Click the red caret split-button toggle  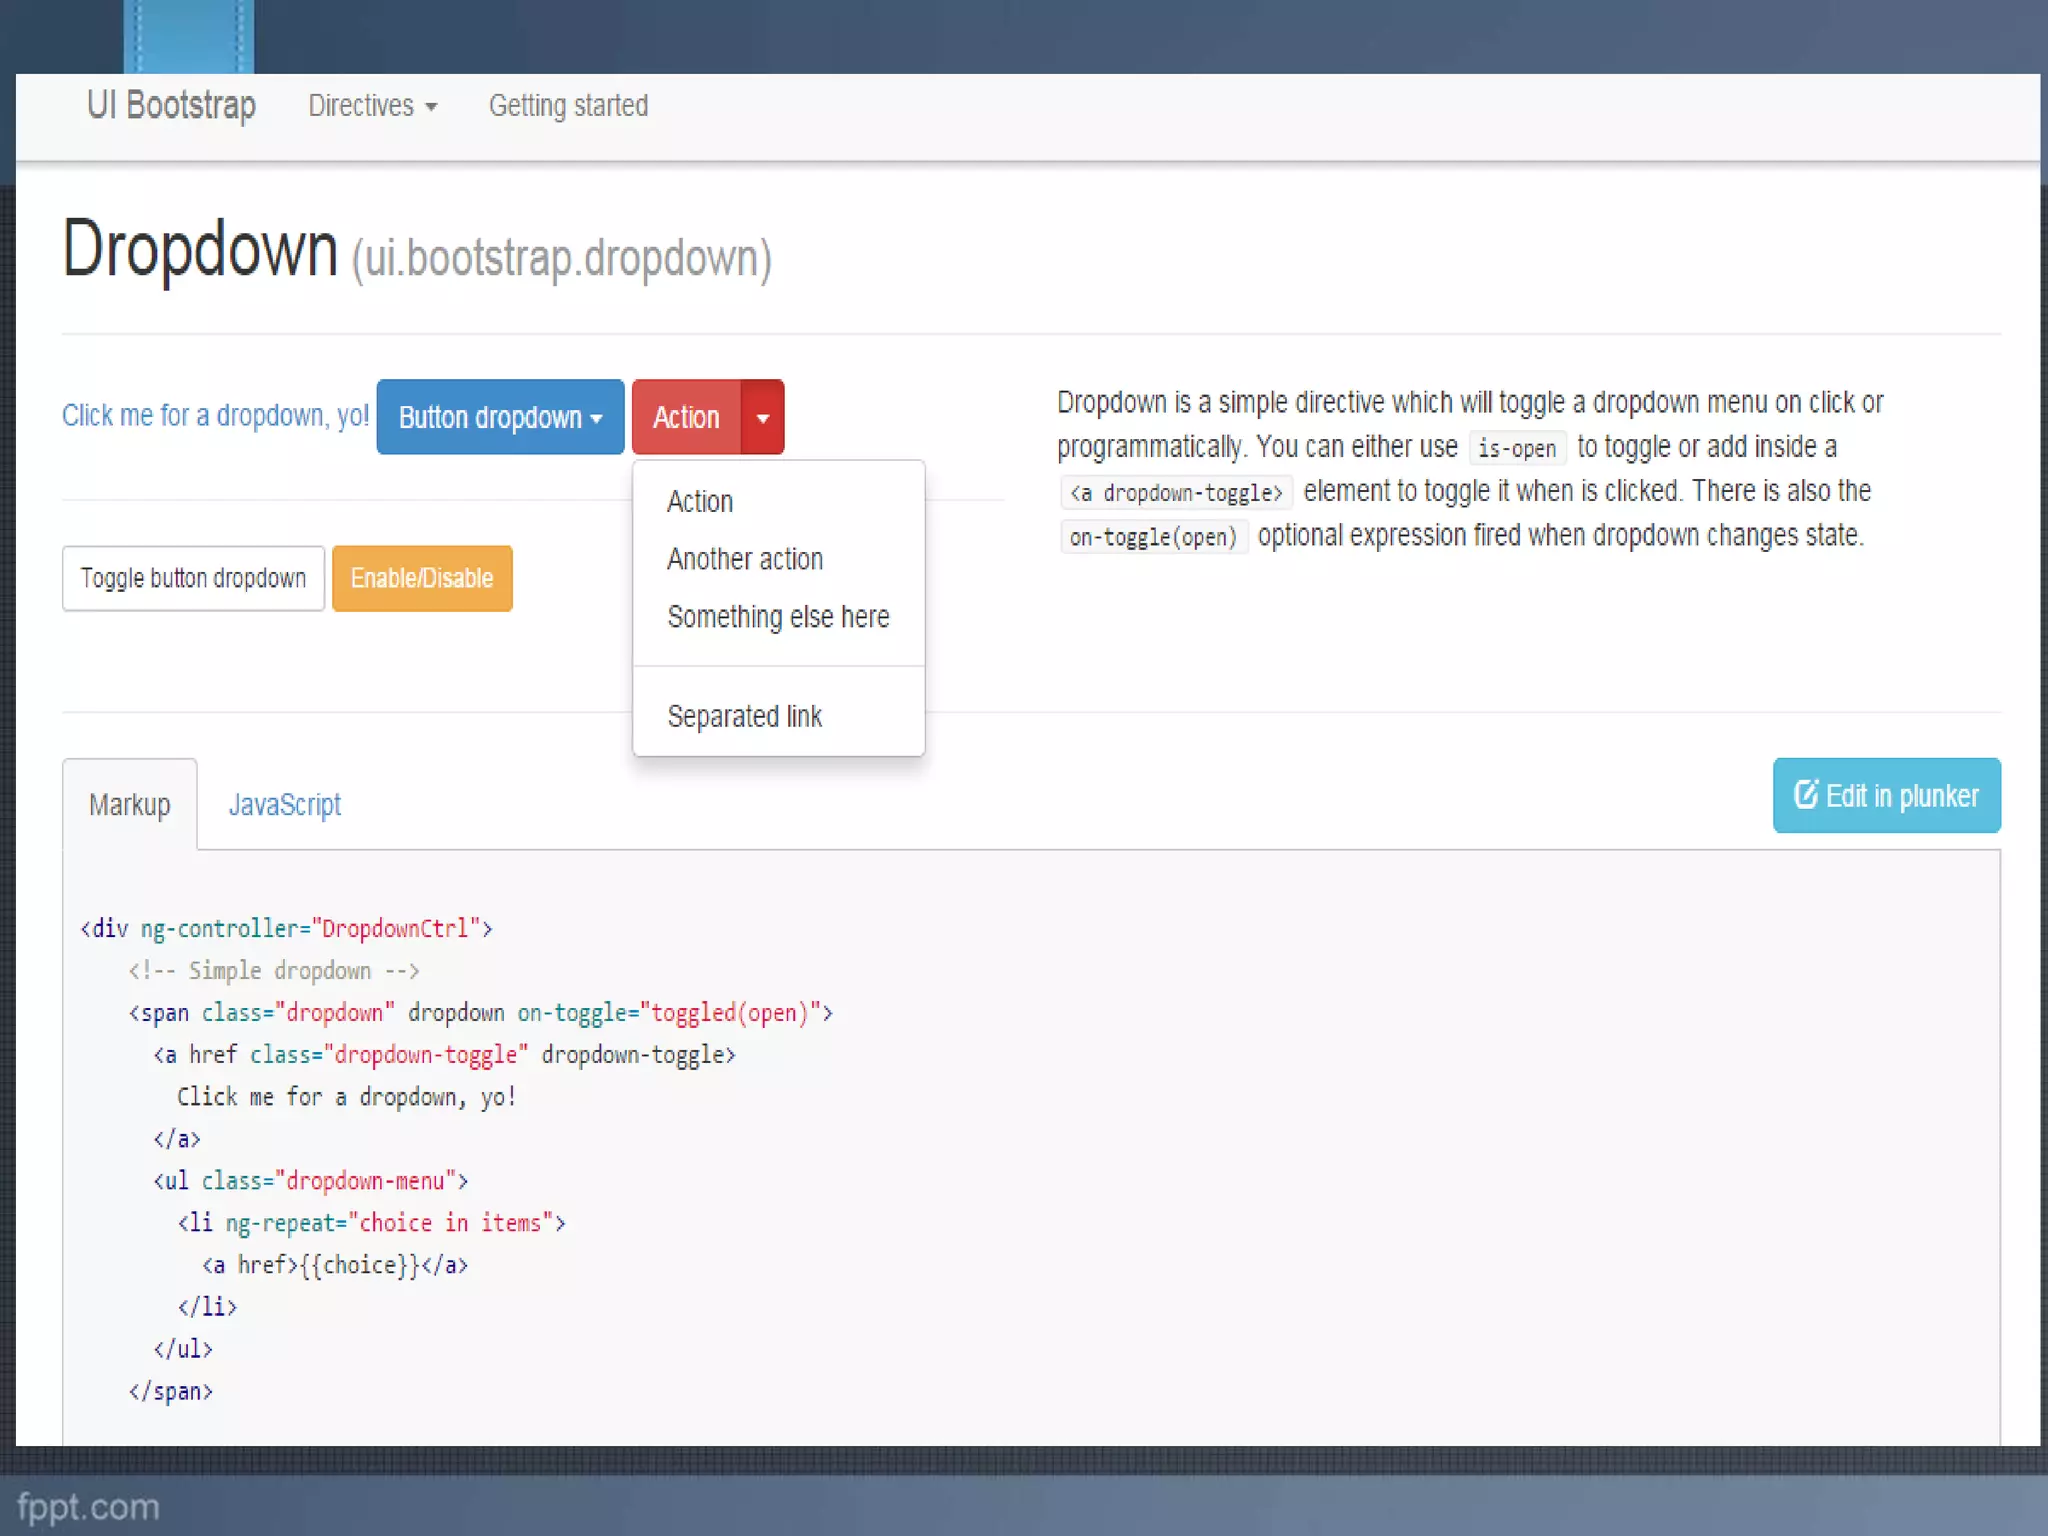762,418
